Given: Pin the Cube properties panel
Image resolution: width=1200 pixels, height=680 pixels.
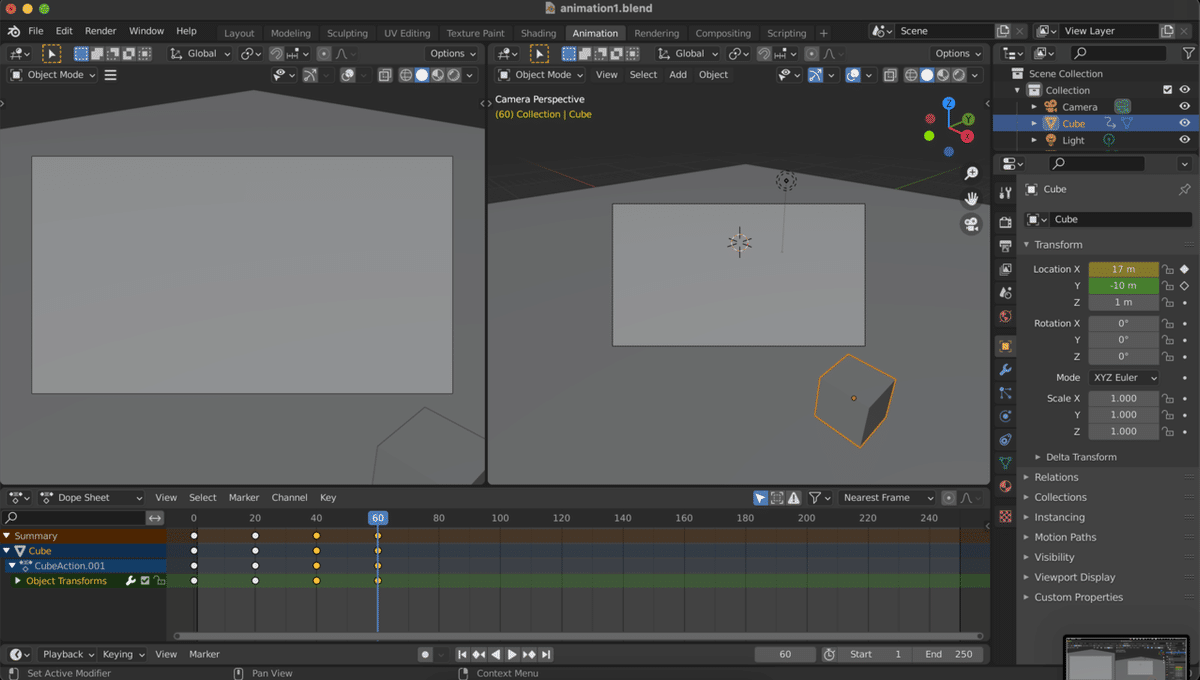Looking at the screenshot, I should 1184,189.
